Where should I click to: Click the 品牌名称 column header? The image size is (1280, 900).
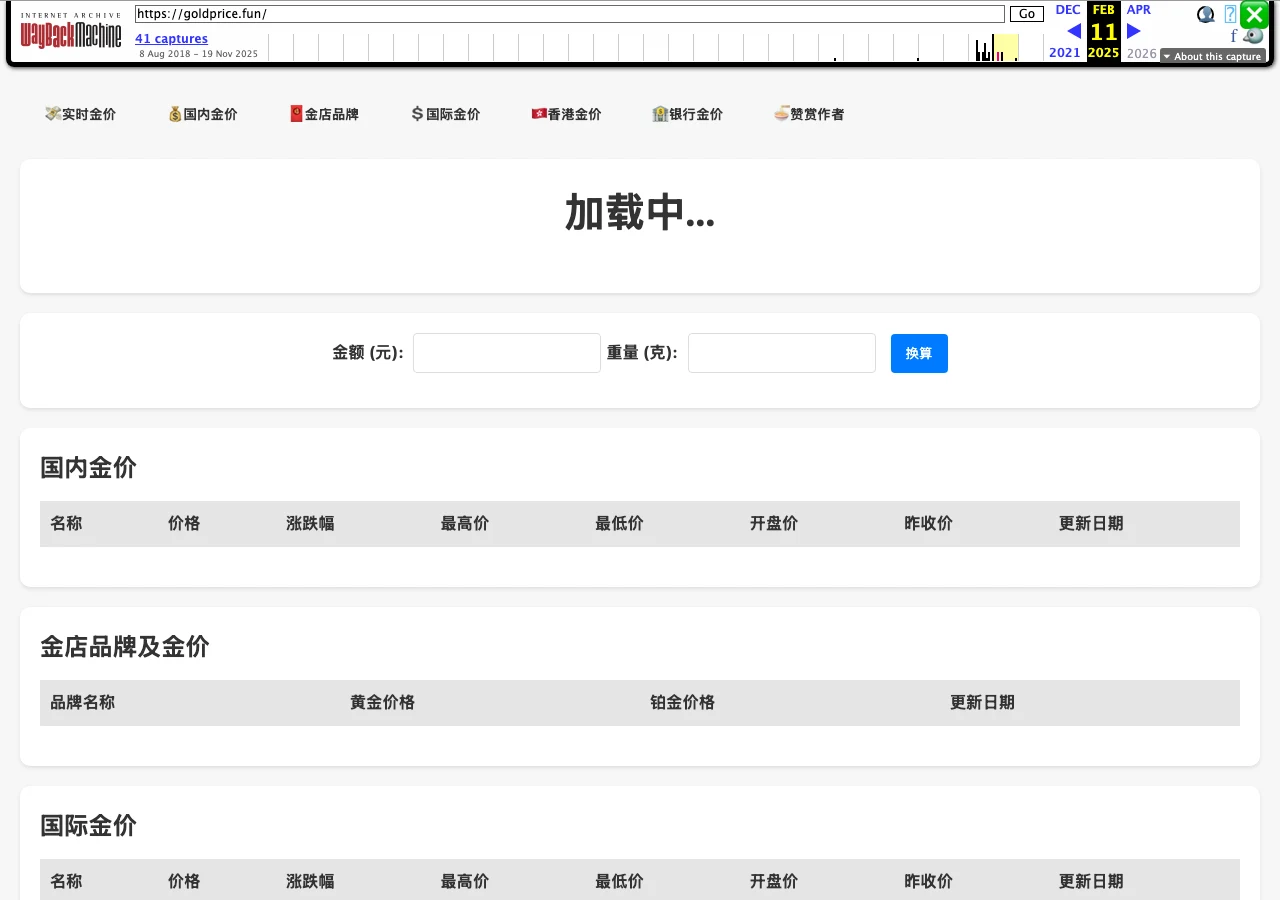[83, 702]
